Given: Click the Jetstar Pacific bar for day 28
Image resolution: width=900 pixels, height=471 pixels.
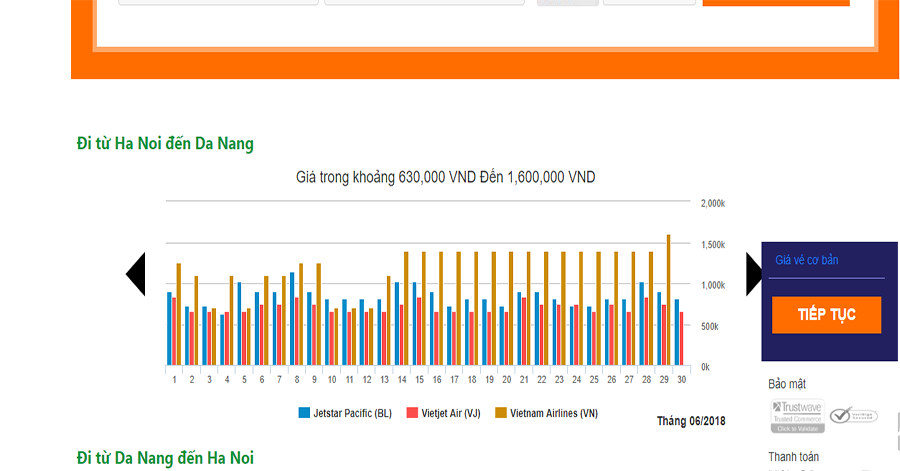Looking at the screenshot, I should pos(642,324).
